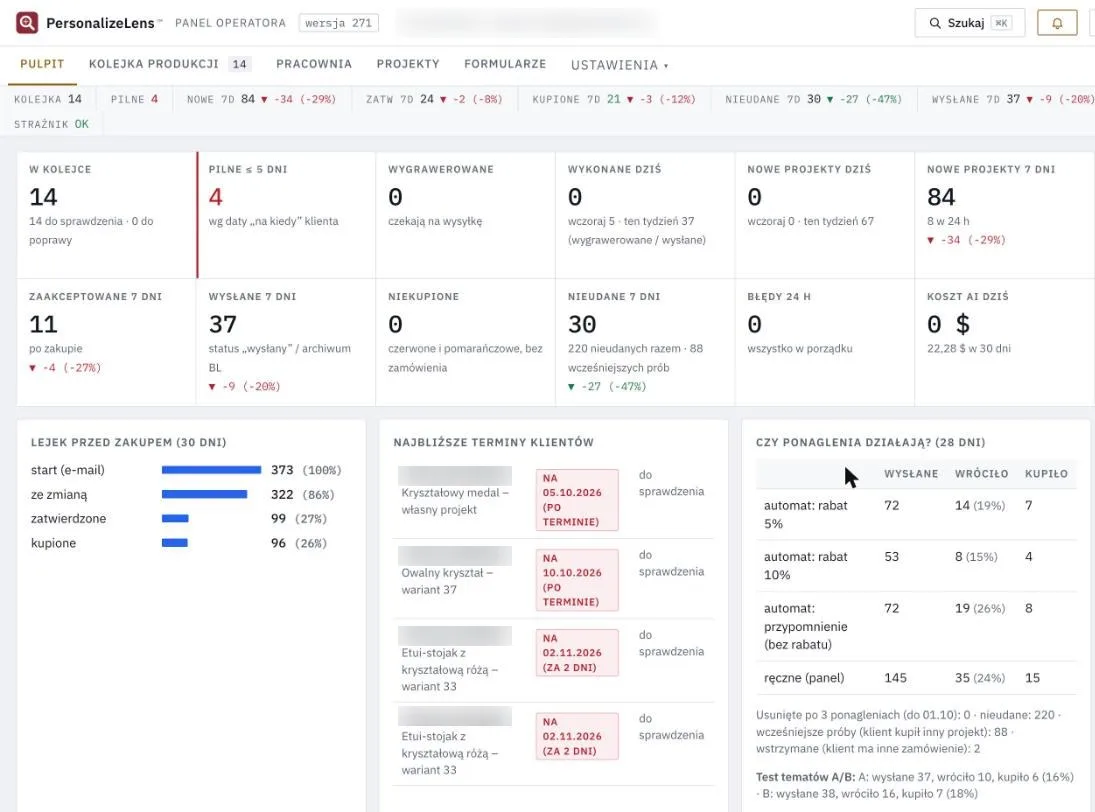Viewport: 1095px width, 812px height.
Task: Open the PROJEKTY tab
Action: pyautogui.click(x=408, y=64)
